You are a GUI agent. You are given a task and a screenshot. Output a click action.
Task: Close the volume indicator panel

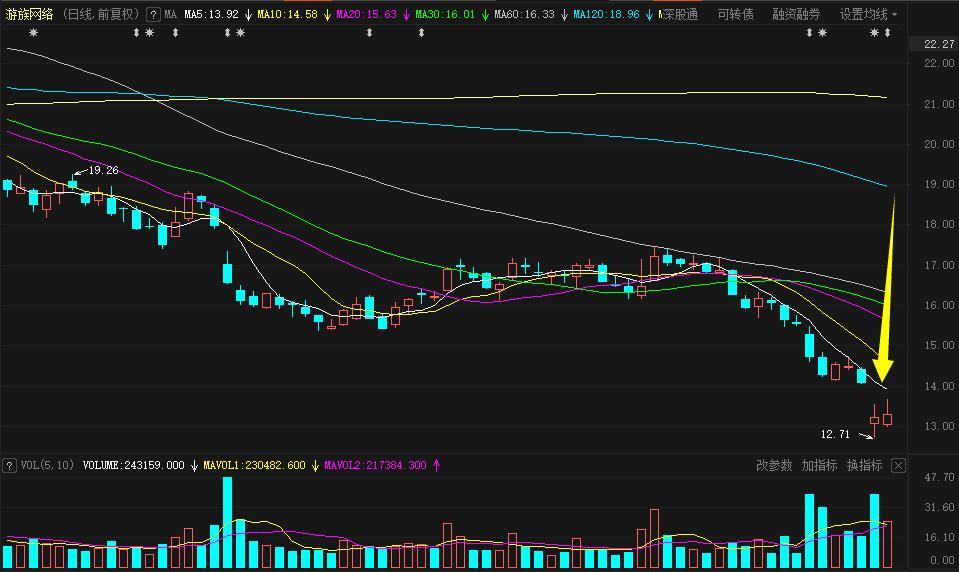(x=898, y=466)
